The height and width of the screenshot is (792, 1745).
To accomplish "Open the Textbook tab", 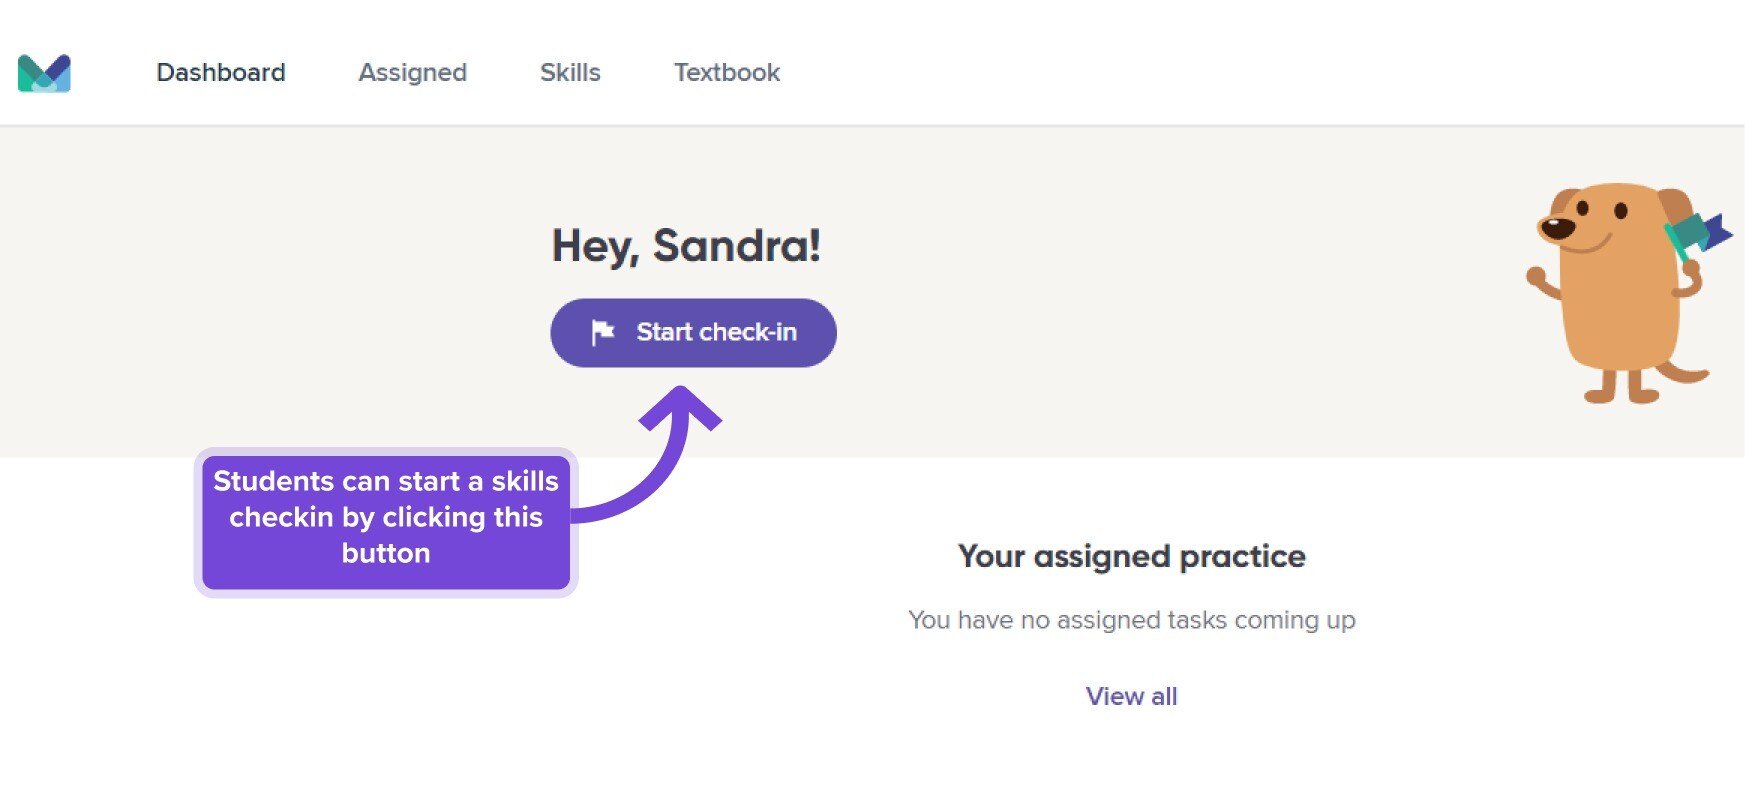I will 727,73.
